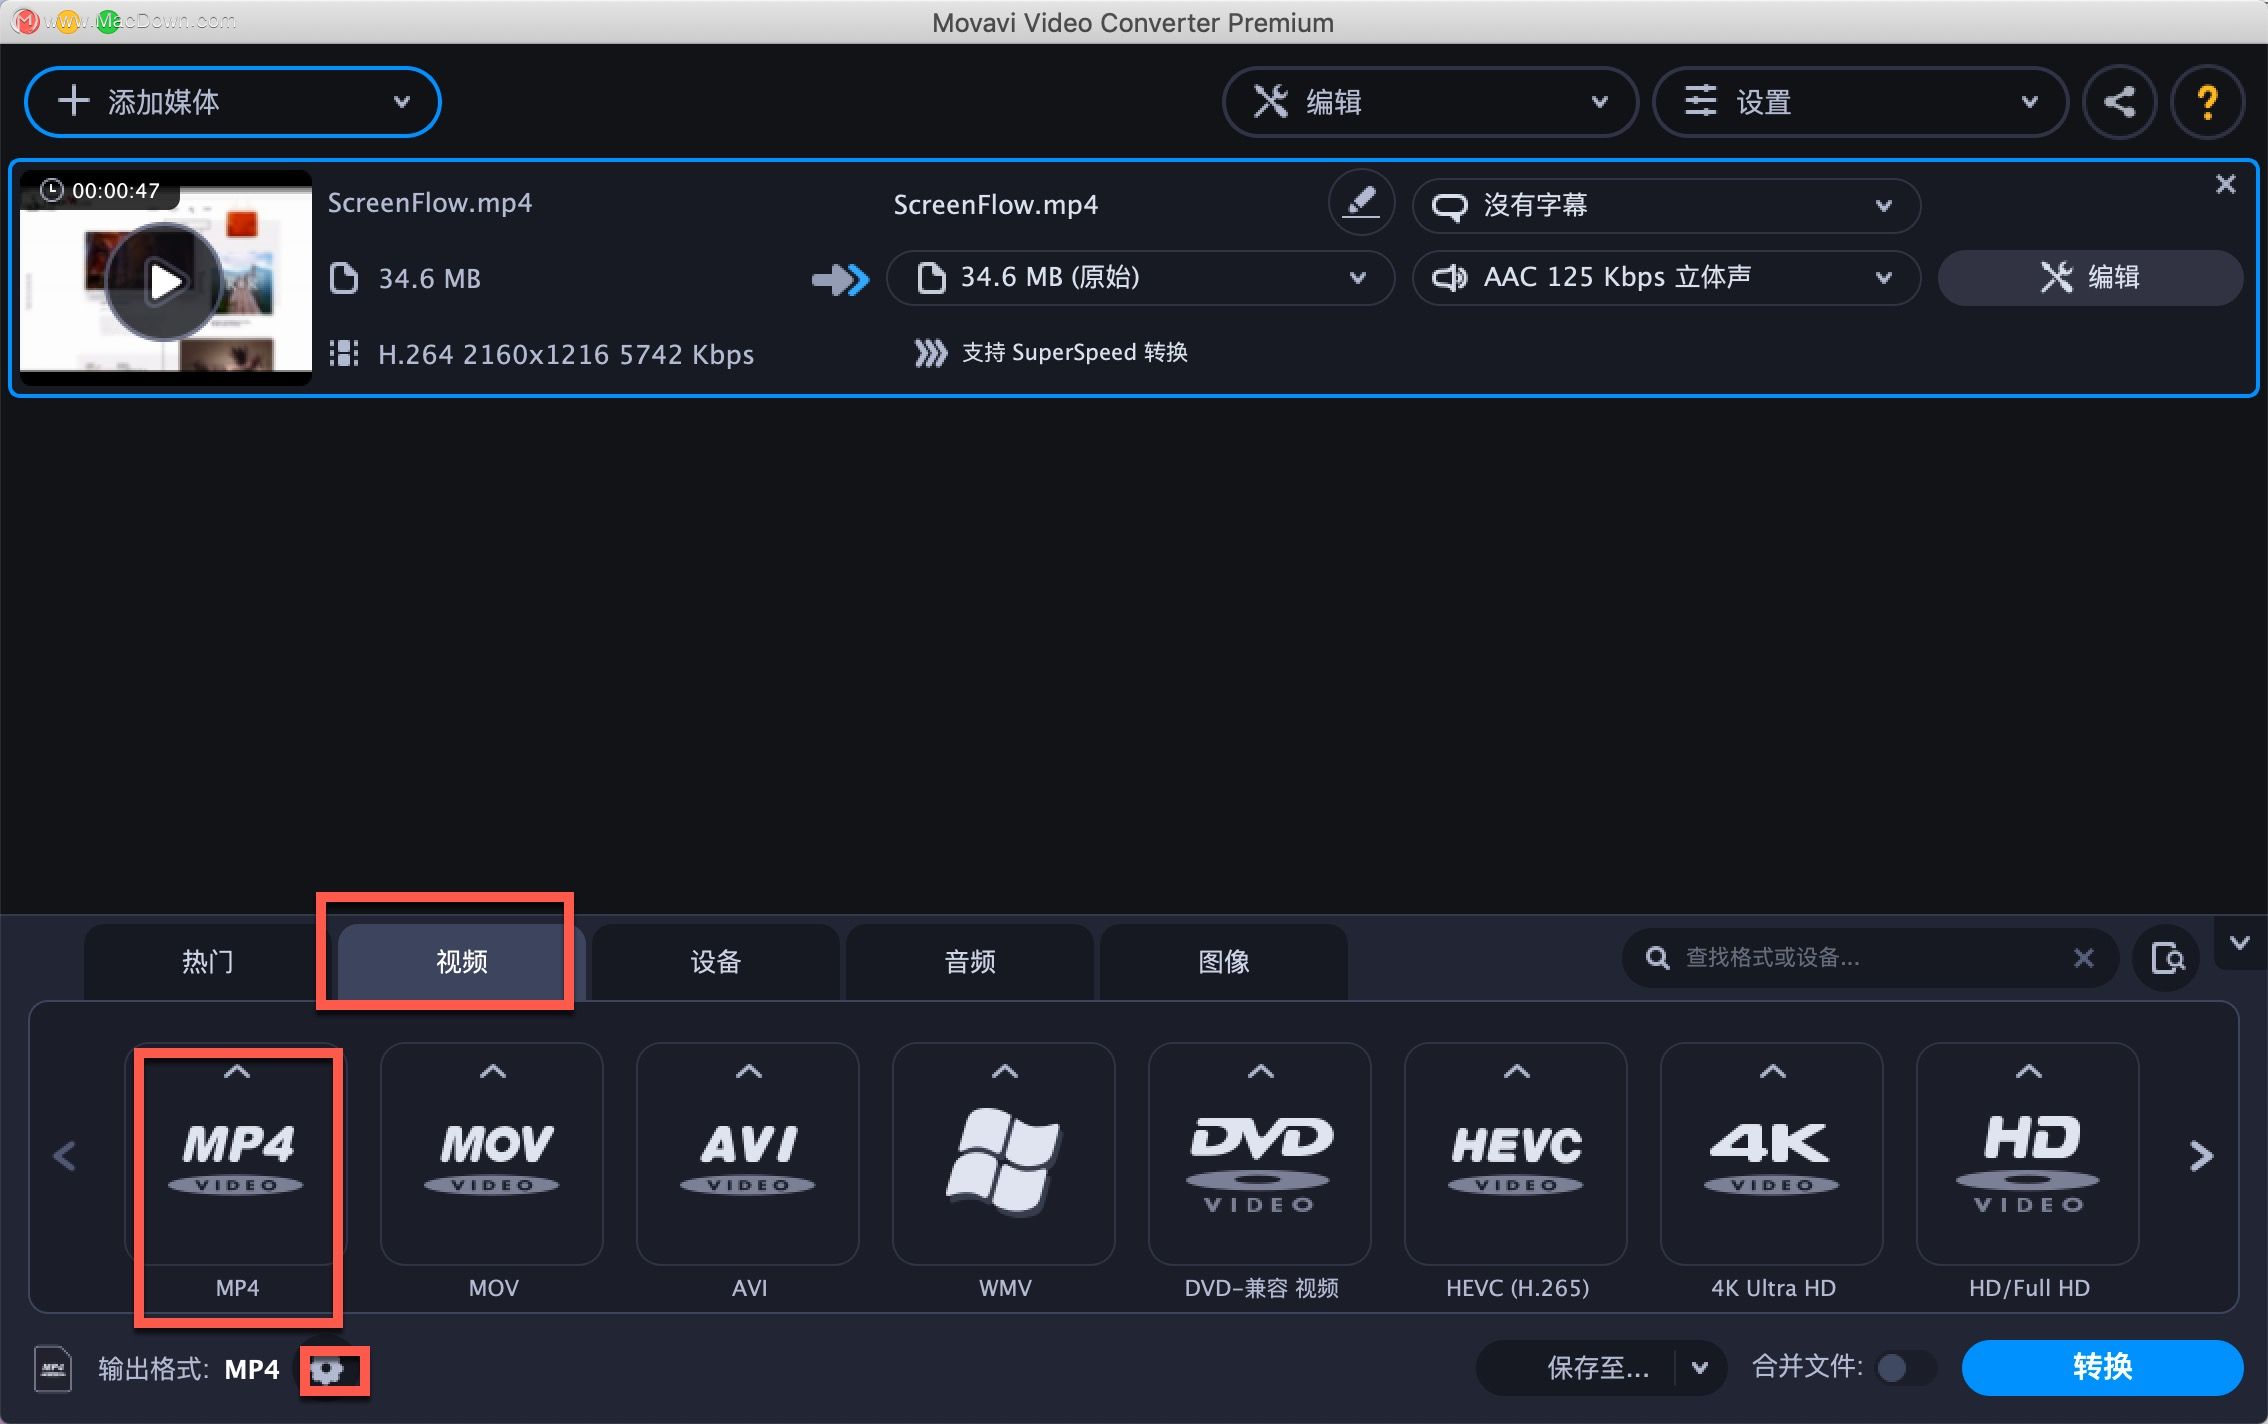Click the rename pencil icon for ScreenFlow.mp4

tap(1361, 203)
